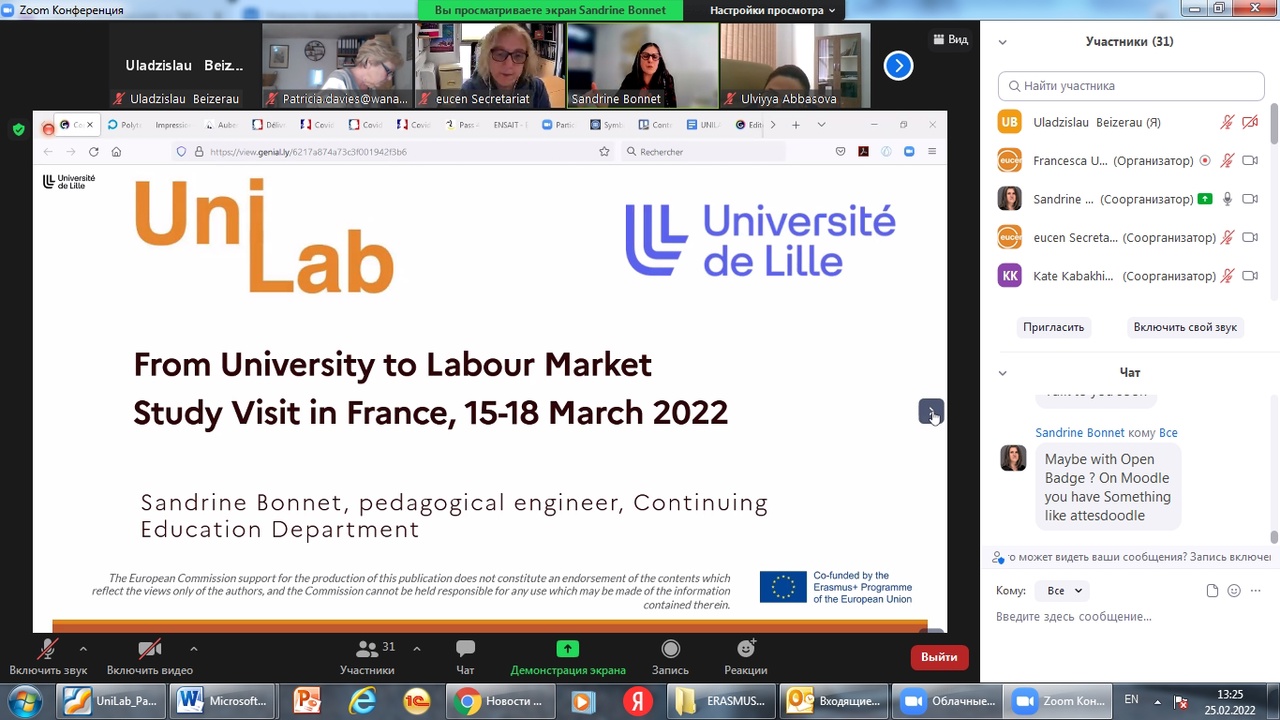Click Sandrine's microphone icon in participants list
1280x720 pixels.
pyautogui.click(x=1227, y=199)
